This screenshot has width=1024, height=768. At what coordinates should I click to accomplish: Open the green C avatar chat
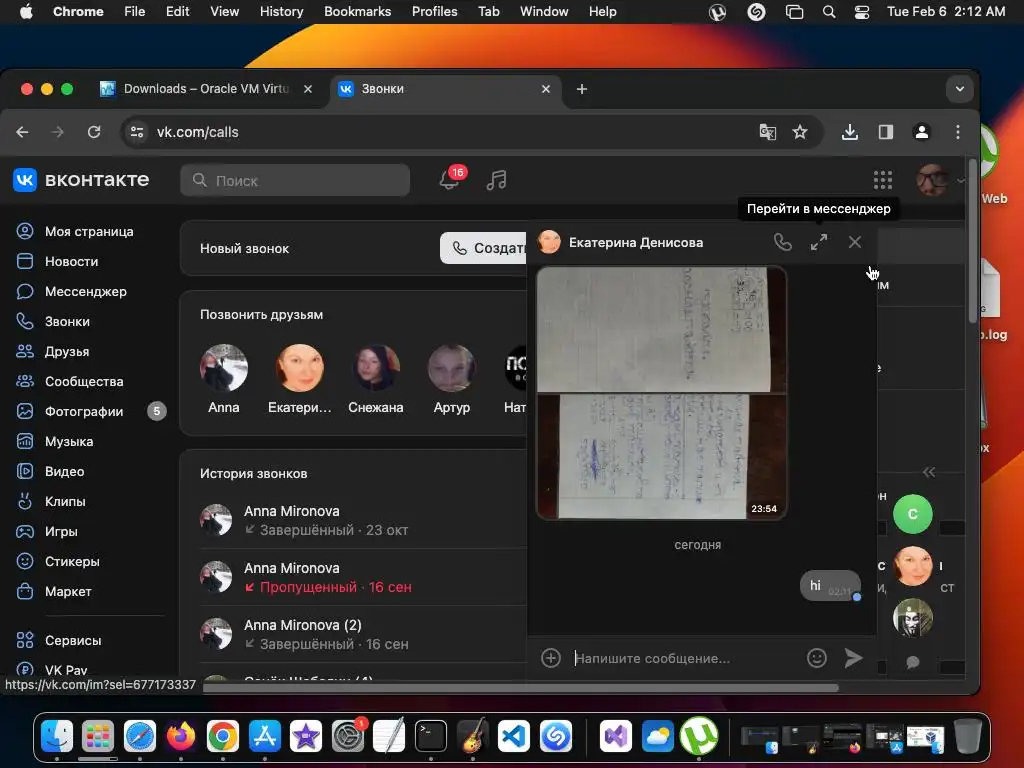click(912, 514)
